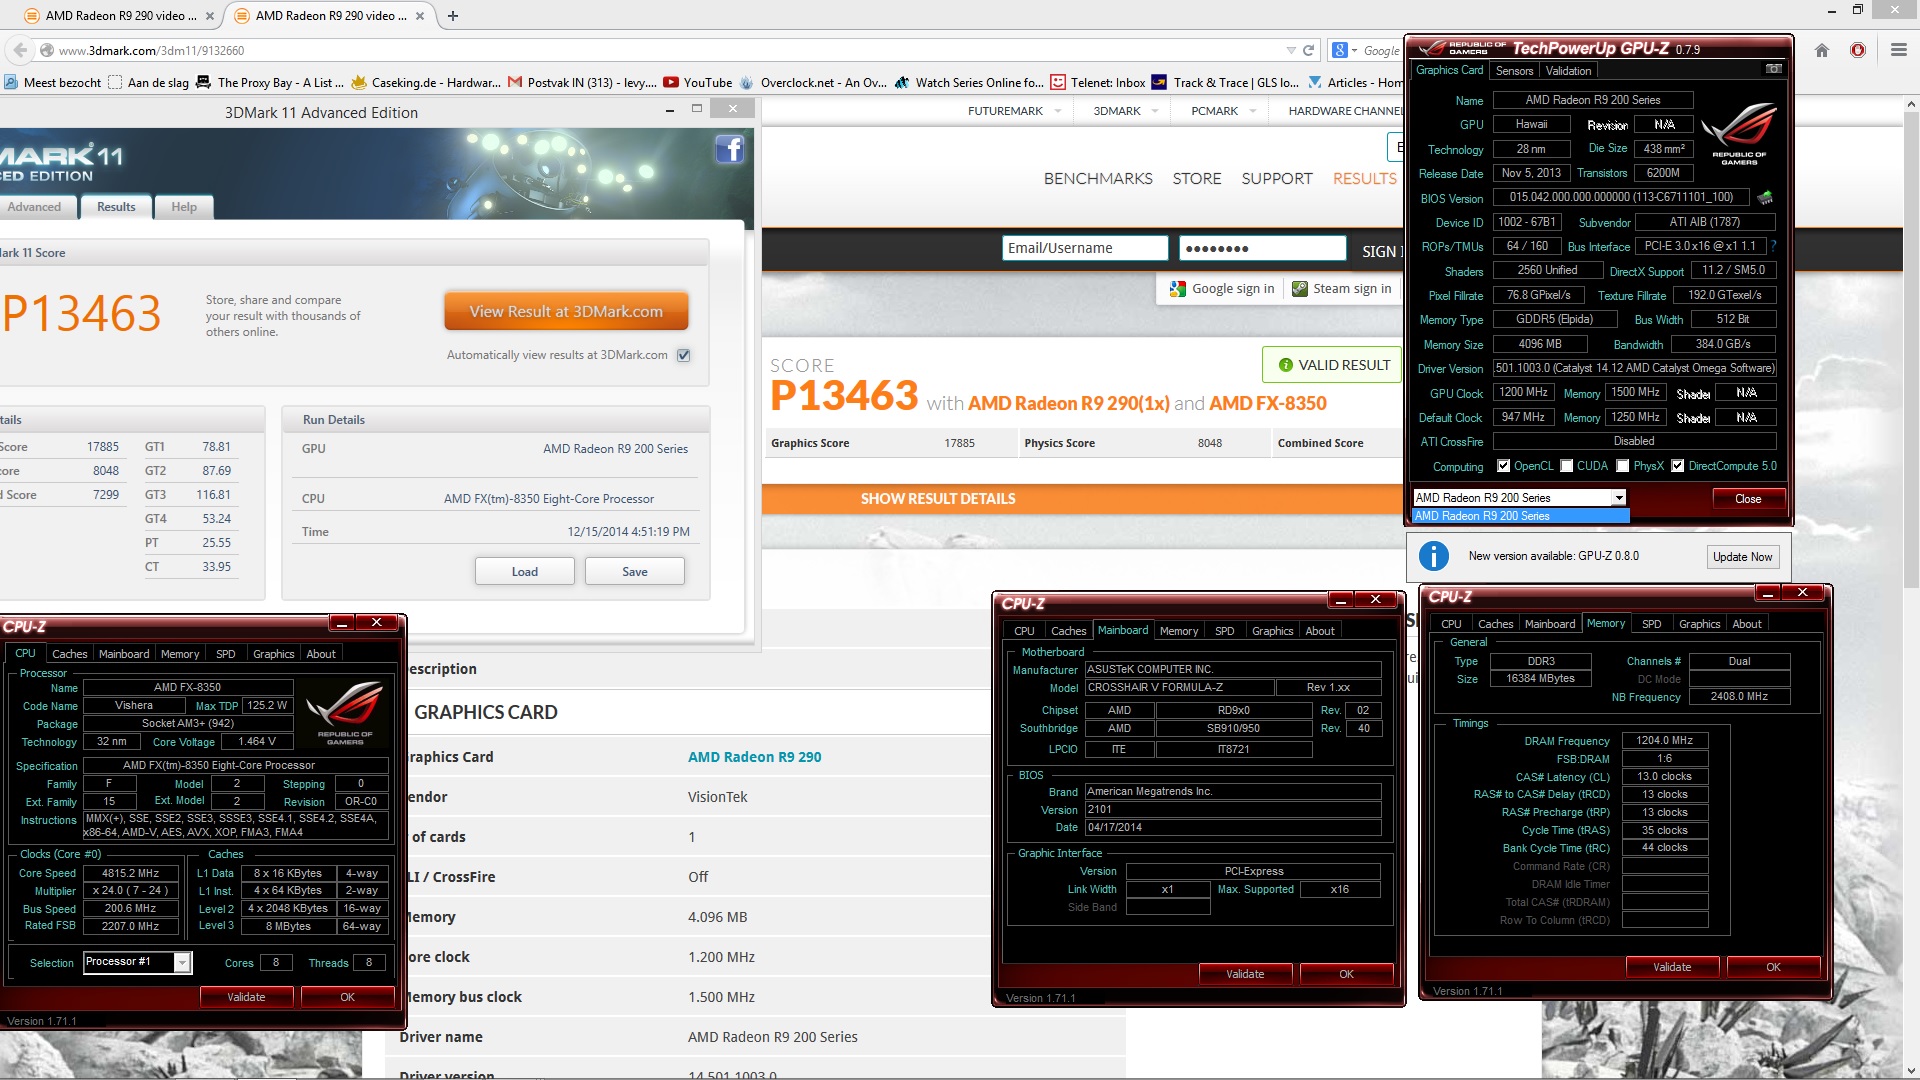Click the GPU-Z update info icon
The image size is (1920, 1080).
pos(1433,556)
